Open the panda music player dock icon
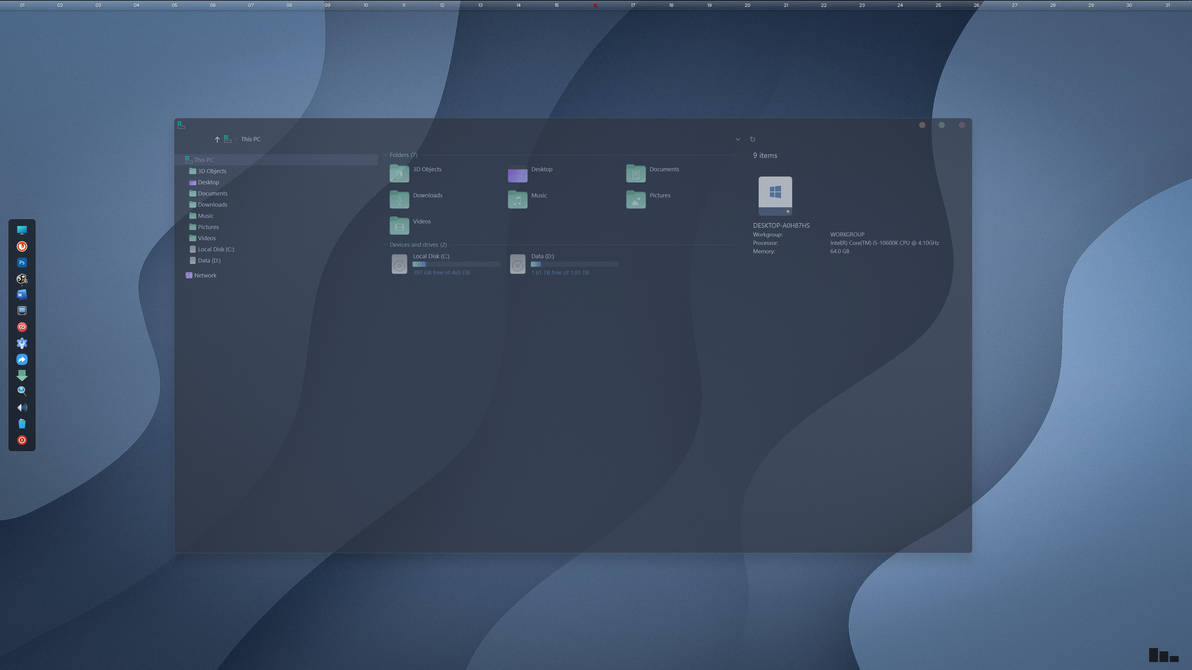This screenshot has width=1192, height=670. click(x=22, y=278)
